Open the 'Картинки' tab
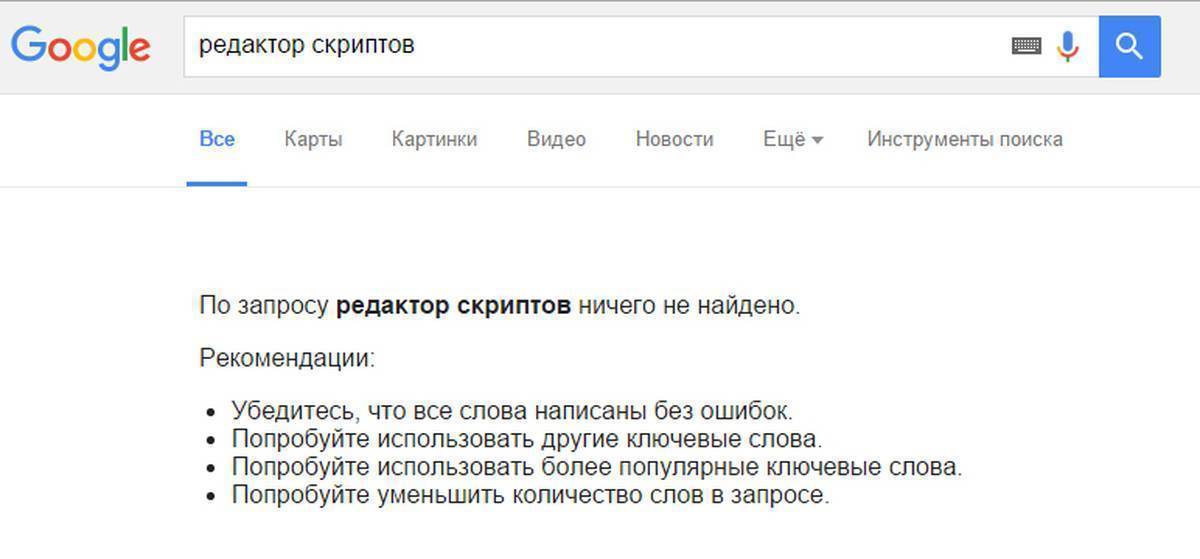This screenshot has height=559, width=1200. [x=434, y=139]
